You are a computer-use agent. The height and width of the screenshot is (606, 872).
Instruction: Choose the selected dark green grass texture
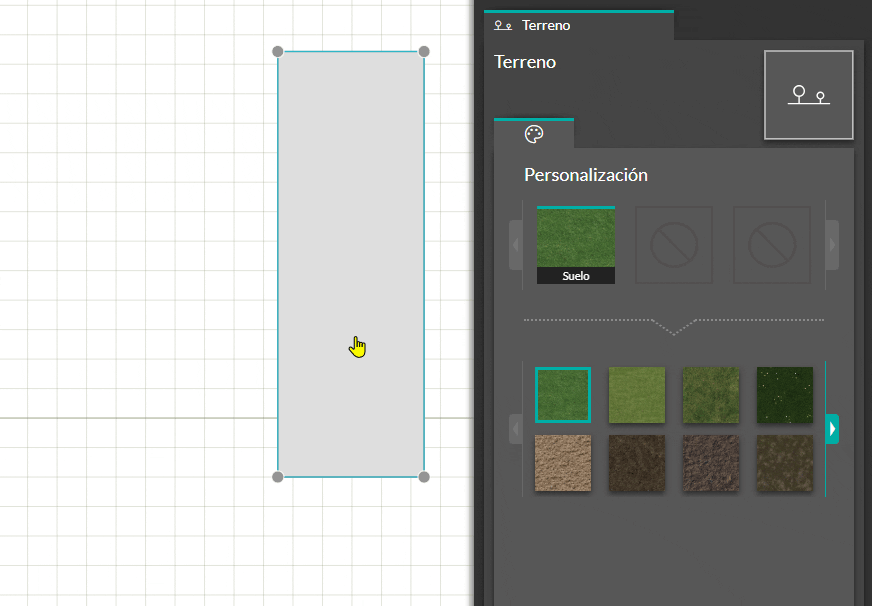(x=563, y=395)
